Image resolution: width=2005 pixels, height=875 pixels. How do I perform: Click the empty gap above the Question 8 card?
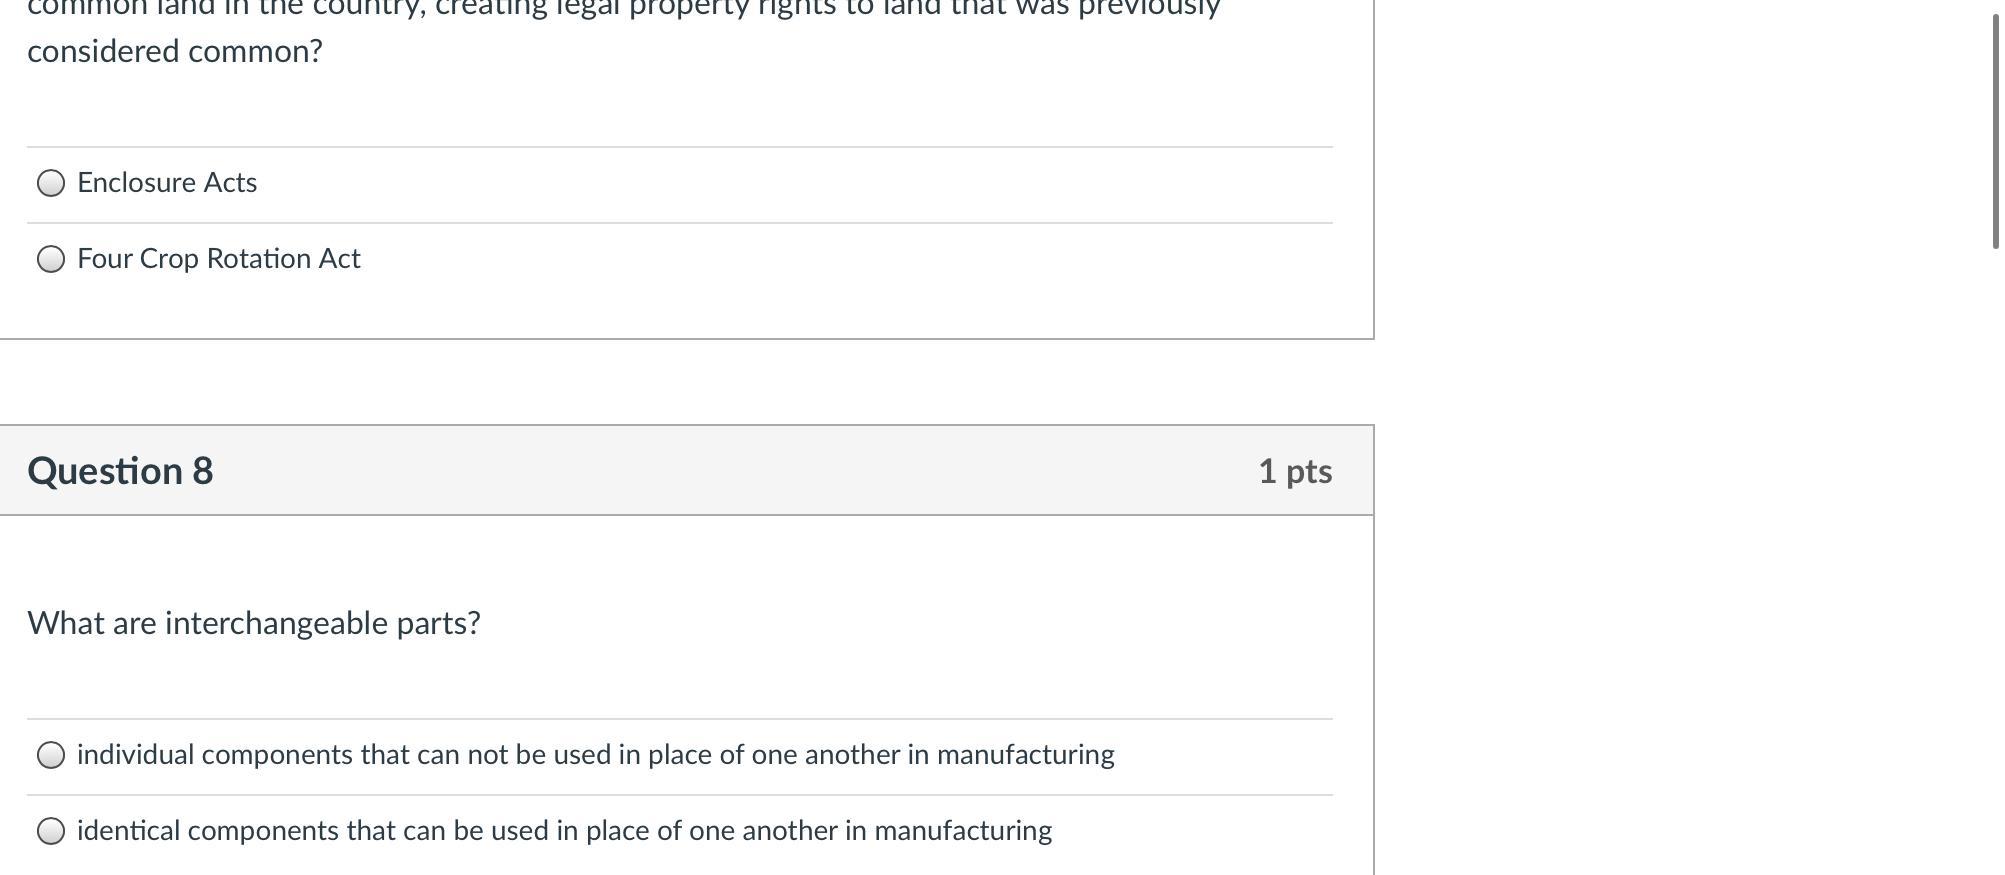[x=686, y=382]
